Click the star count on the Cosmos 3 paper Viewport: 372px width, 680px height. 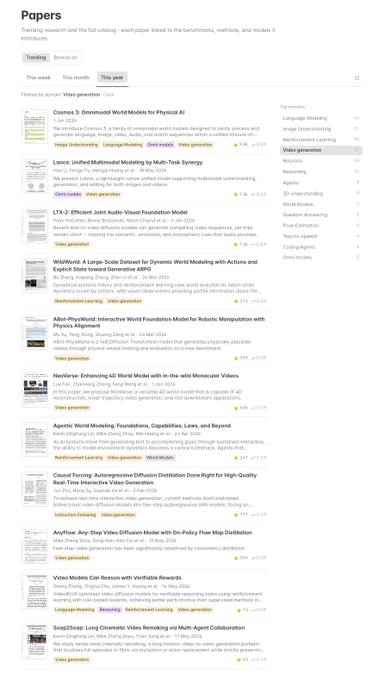(x=241, y=144)
